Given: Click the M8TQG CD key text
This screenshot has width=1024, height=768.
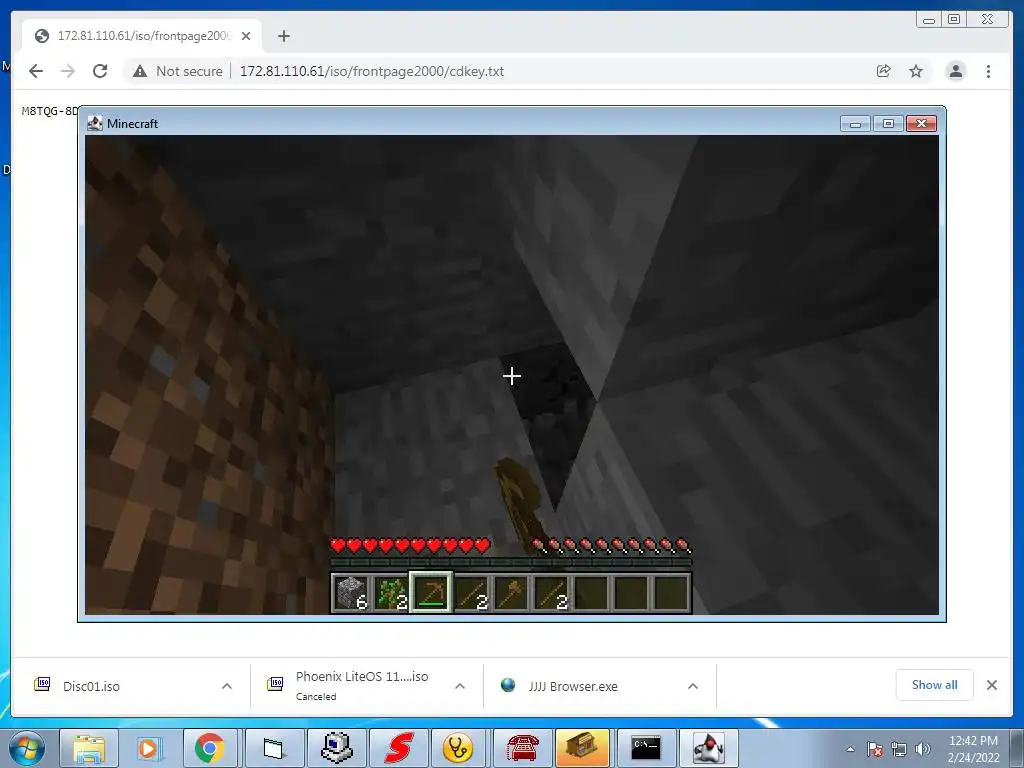Looking at the screenshot, I should tap(50, 111).
